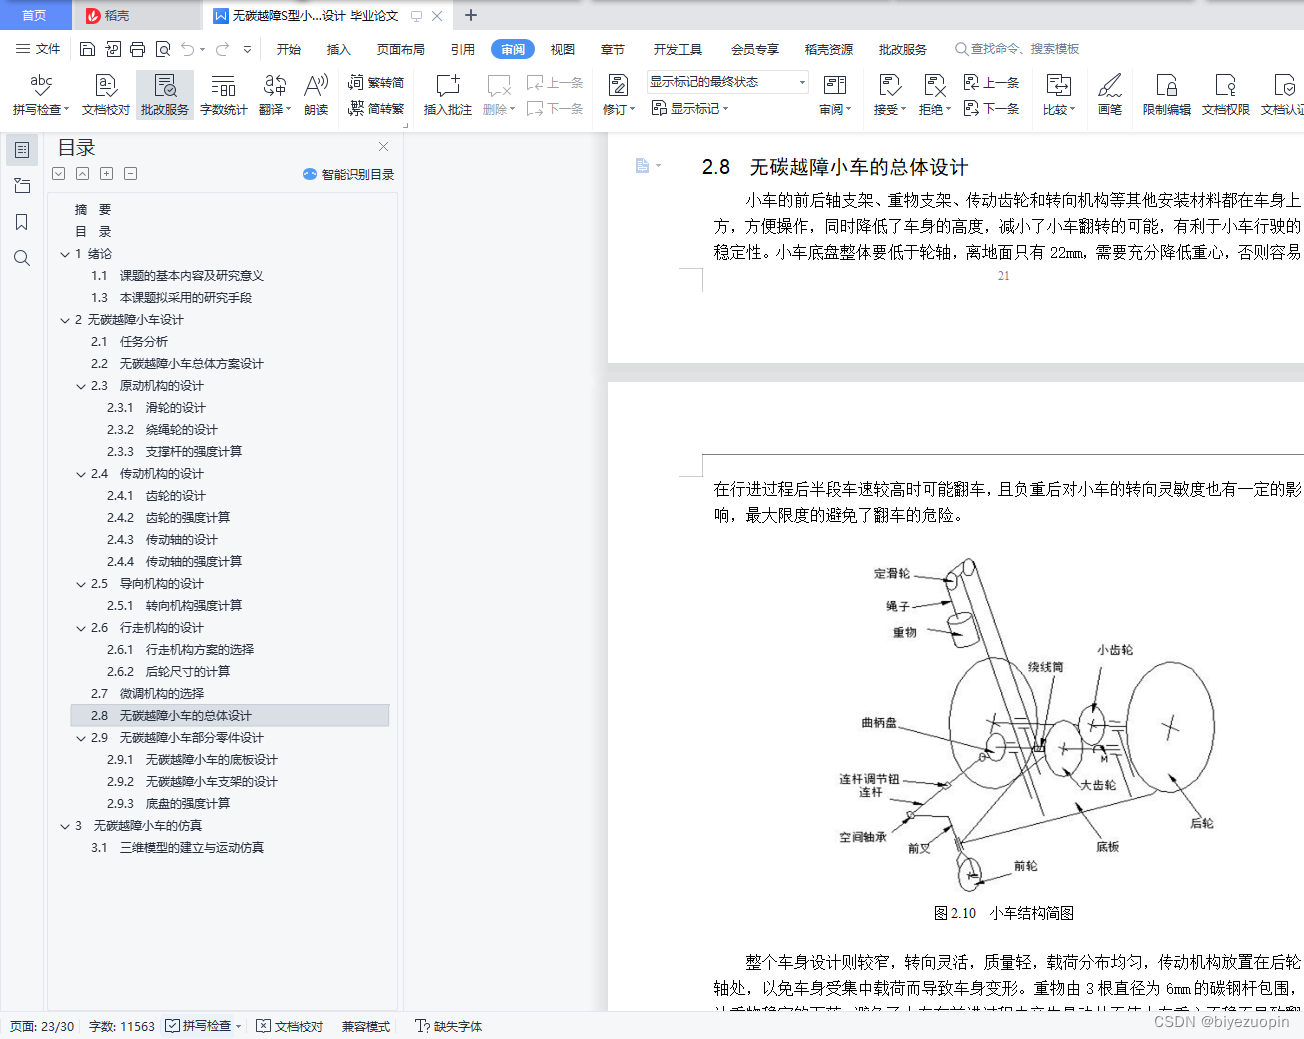
Task: Jump to previous revision with 上一条
Action: [x=991, y=83]
